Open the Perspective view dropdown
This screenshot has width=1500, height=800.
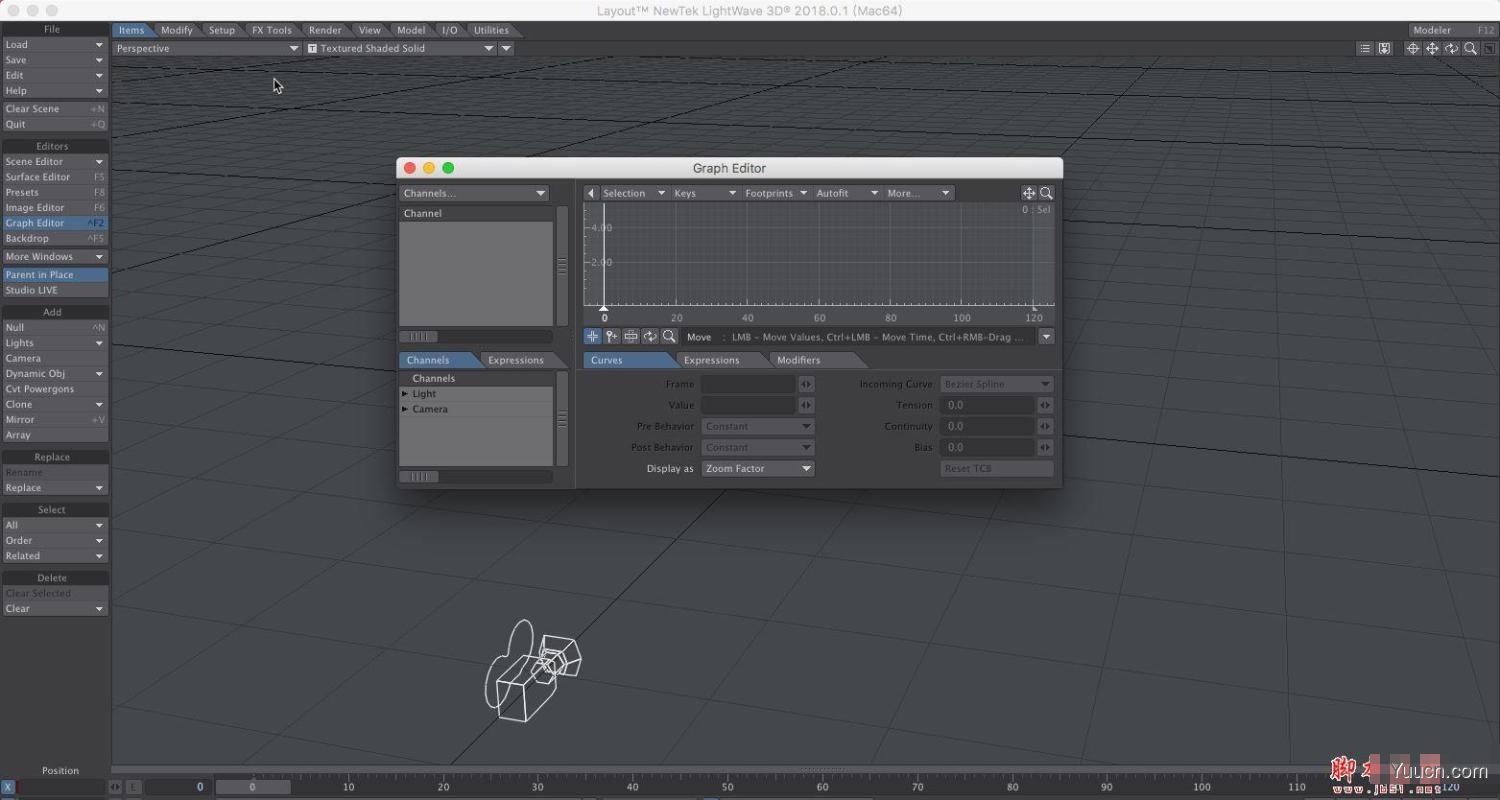207,48
